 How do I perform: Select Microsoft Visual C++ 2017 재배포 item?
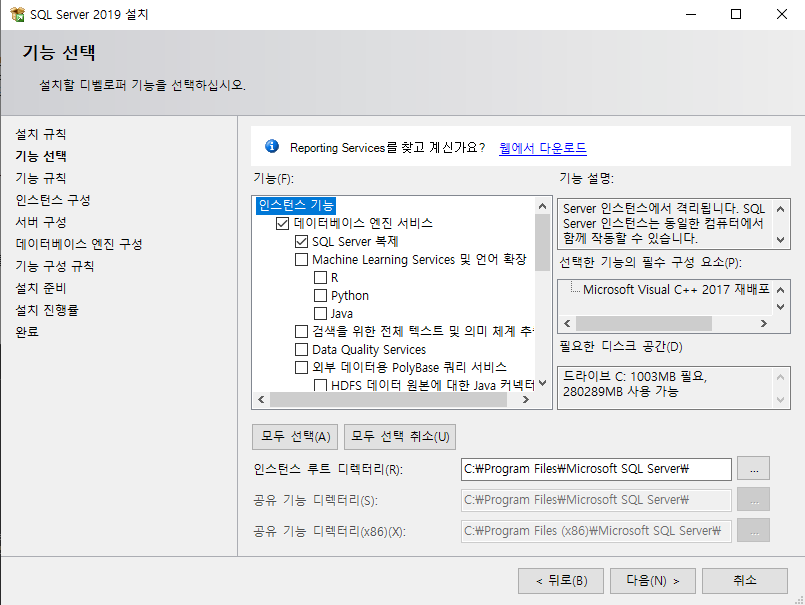tap(676, 290)
